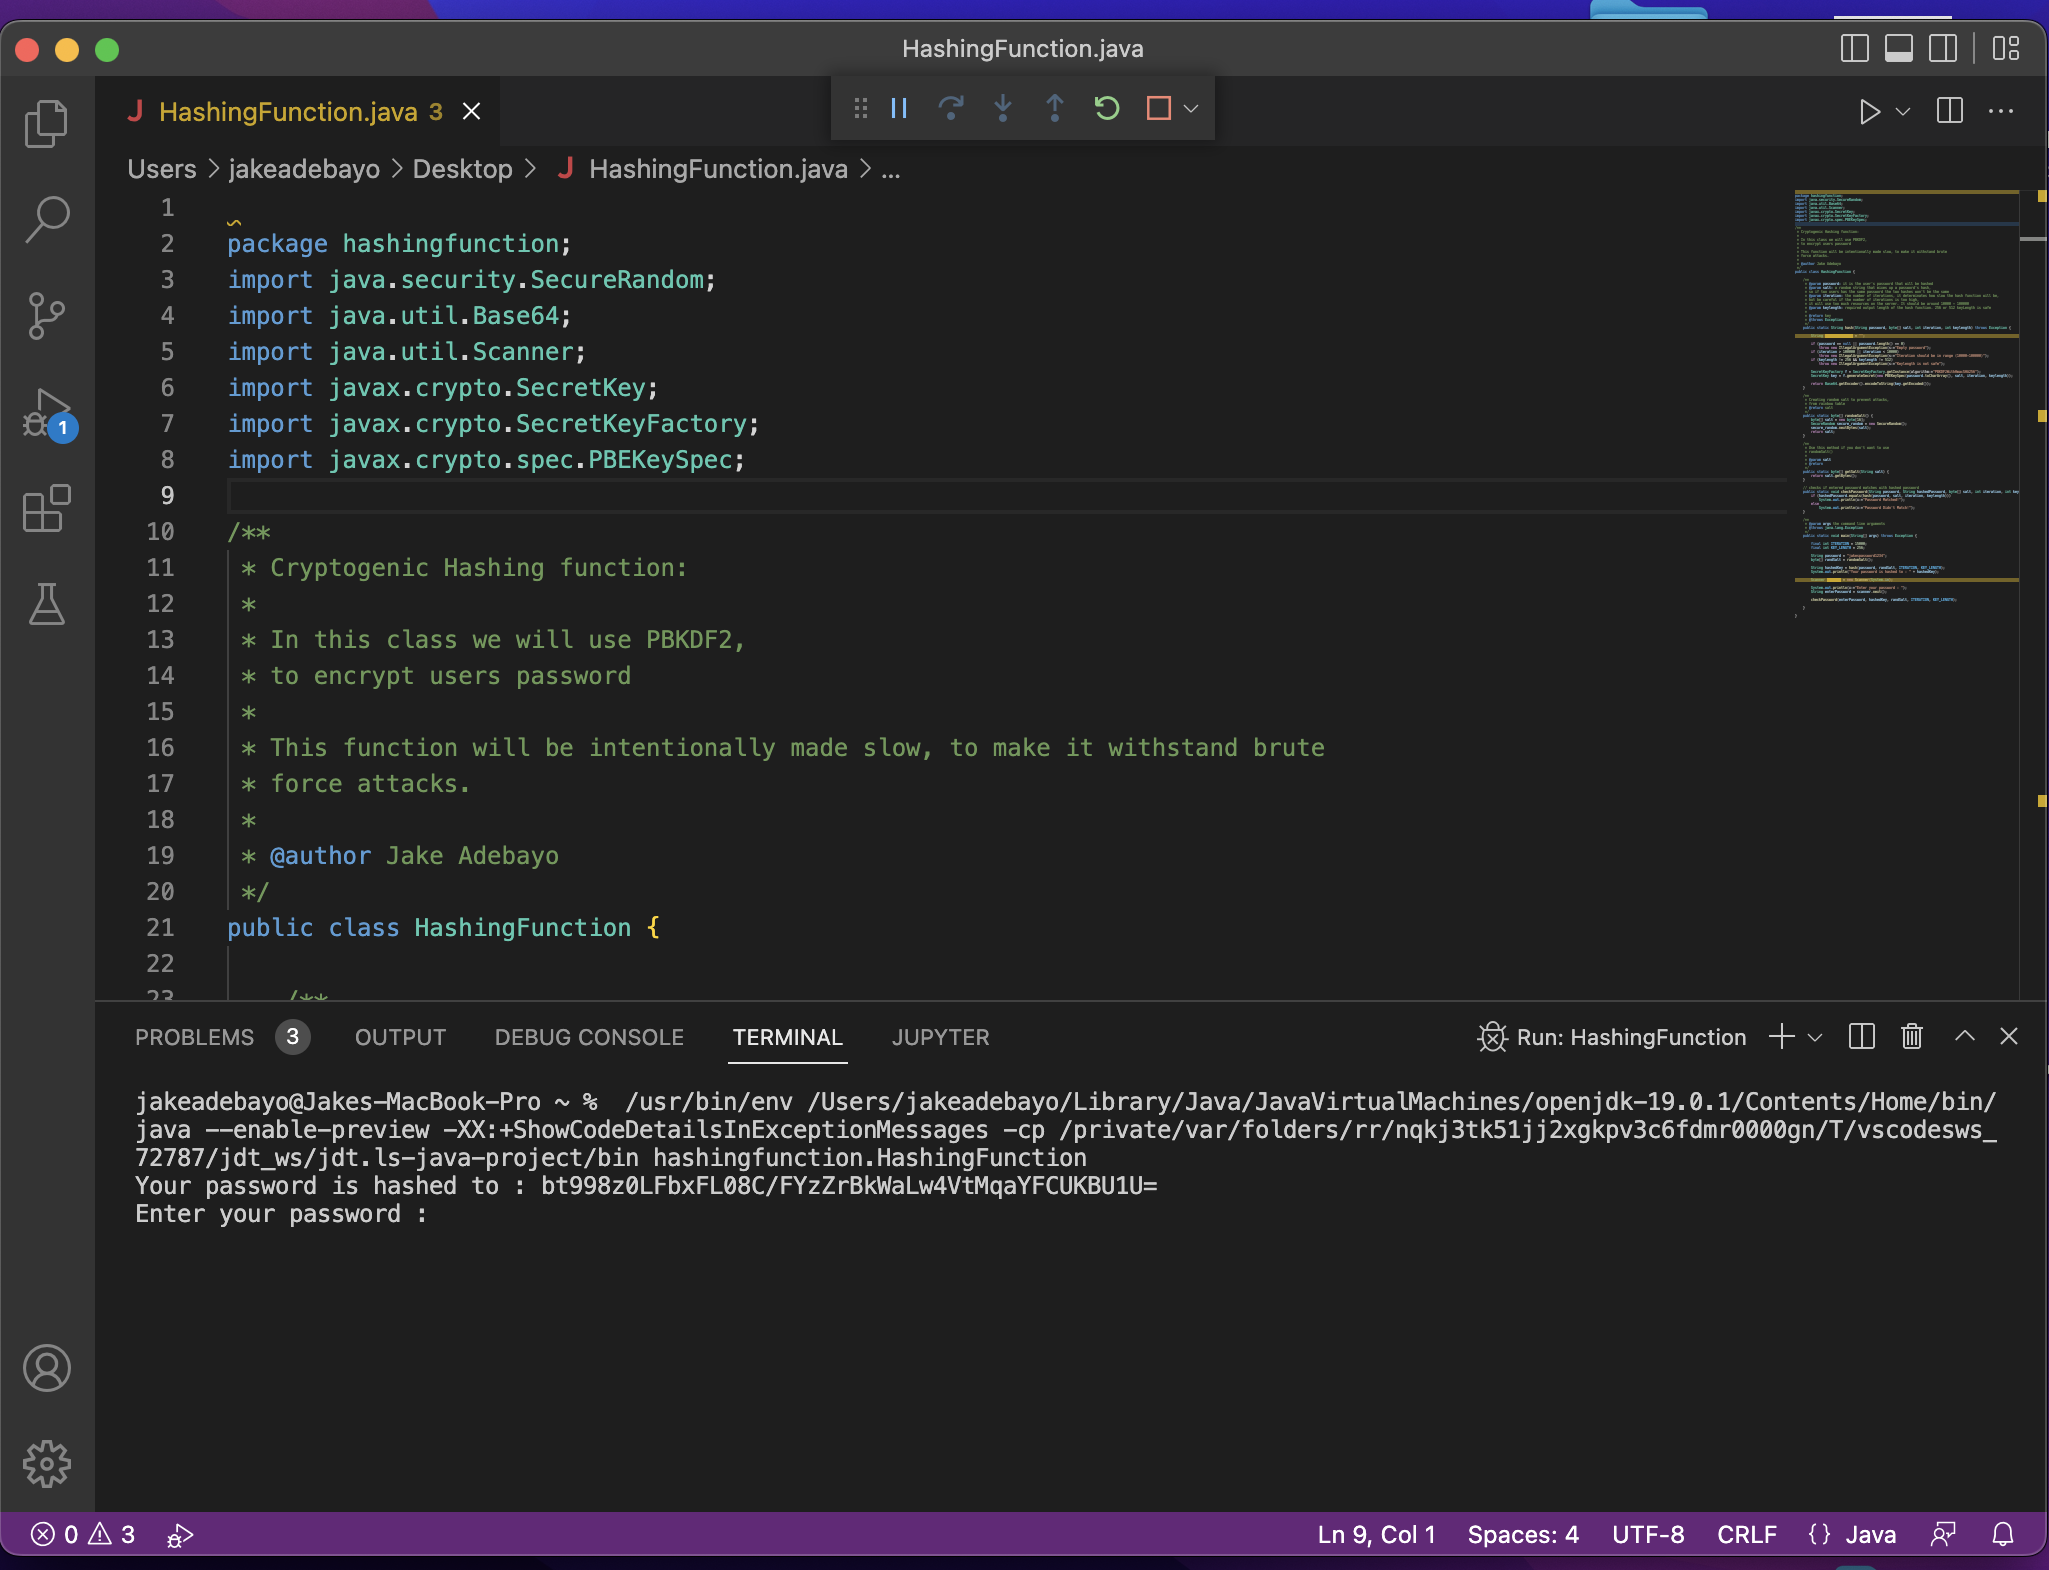2049x1570 pixels.
Task: Pause the debug session
Action: point(899,108)
